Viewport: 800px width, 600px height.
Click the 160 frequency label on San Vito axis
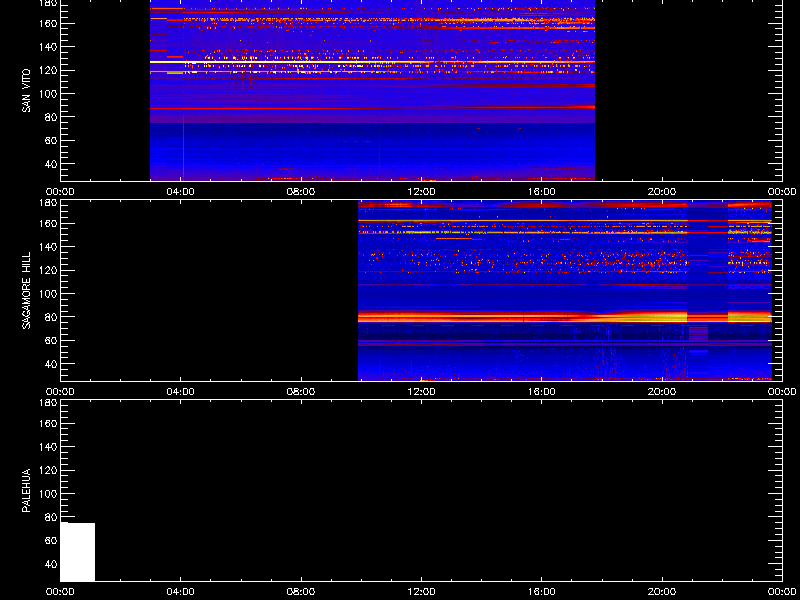coord(47,23)
